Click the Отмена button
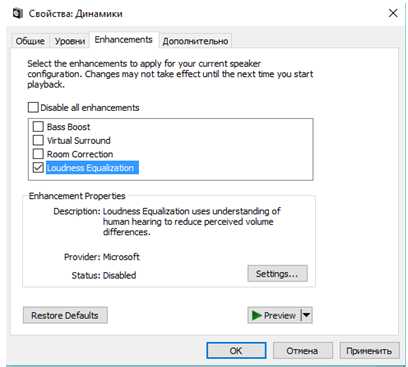408x367 pixels. [x=302, y=351]
